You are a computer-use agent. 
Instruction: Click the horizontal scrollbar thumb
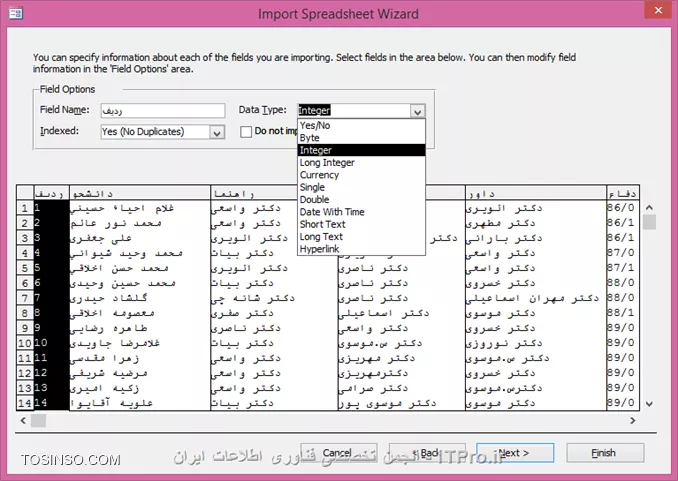(x=38, y=420)
